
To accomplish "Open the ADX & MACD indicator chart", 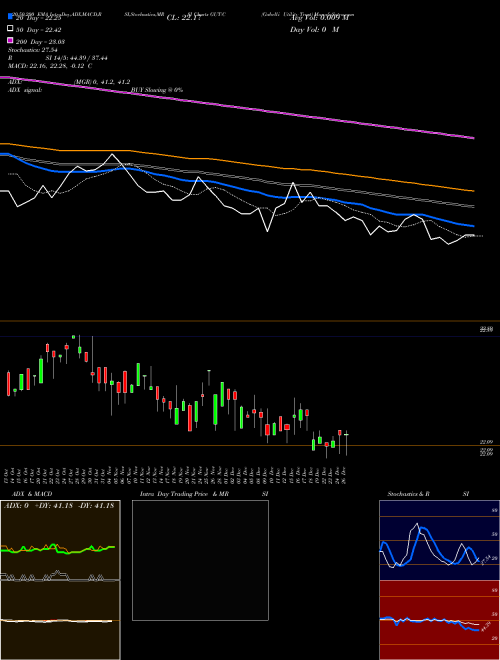I will 60,580.
